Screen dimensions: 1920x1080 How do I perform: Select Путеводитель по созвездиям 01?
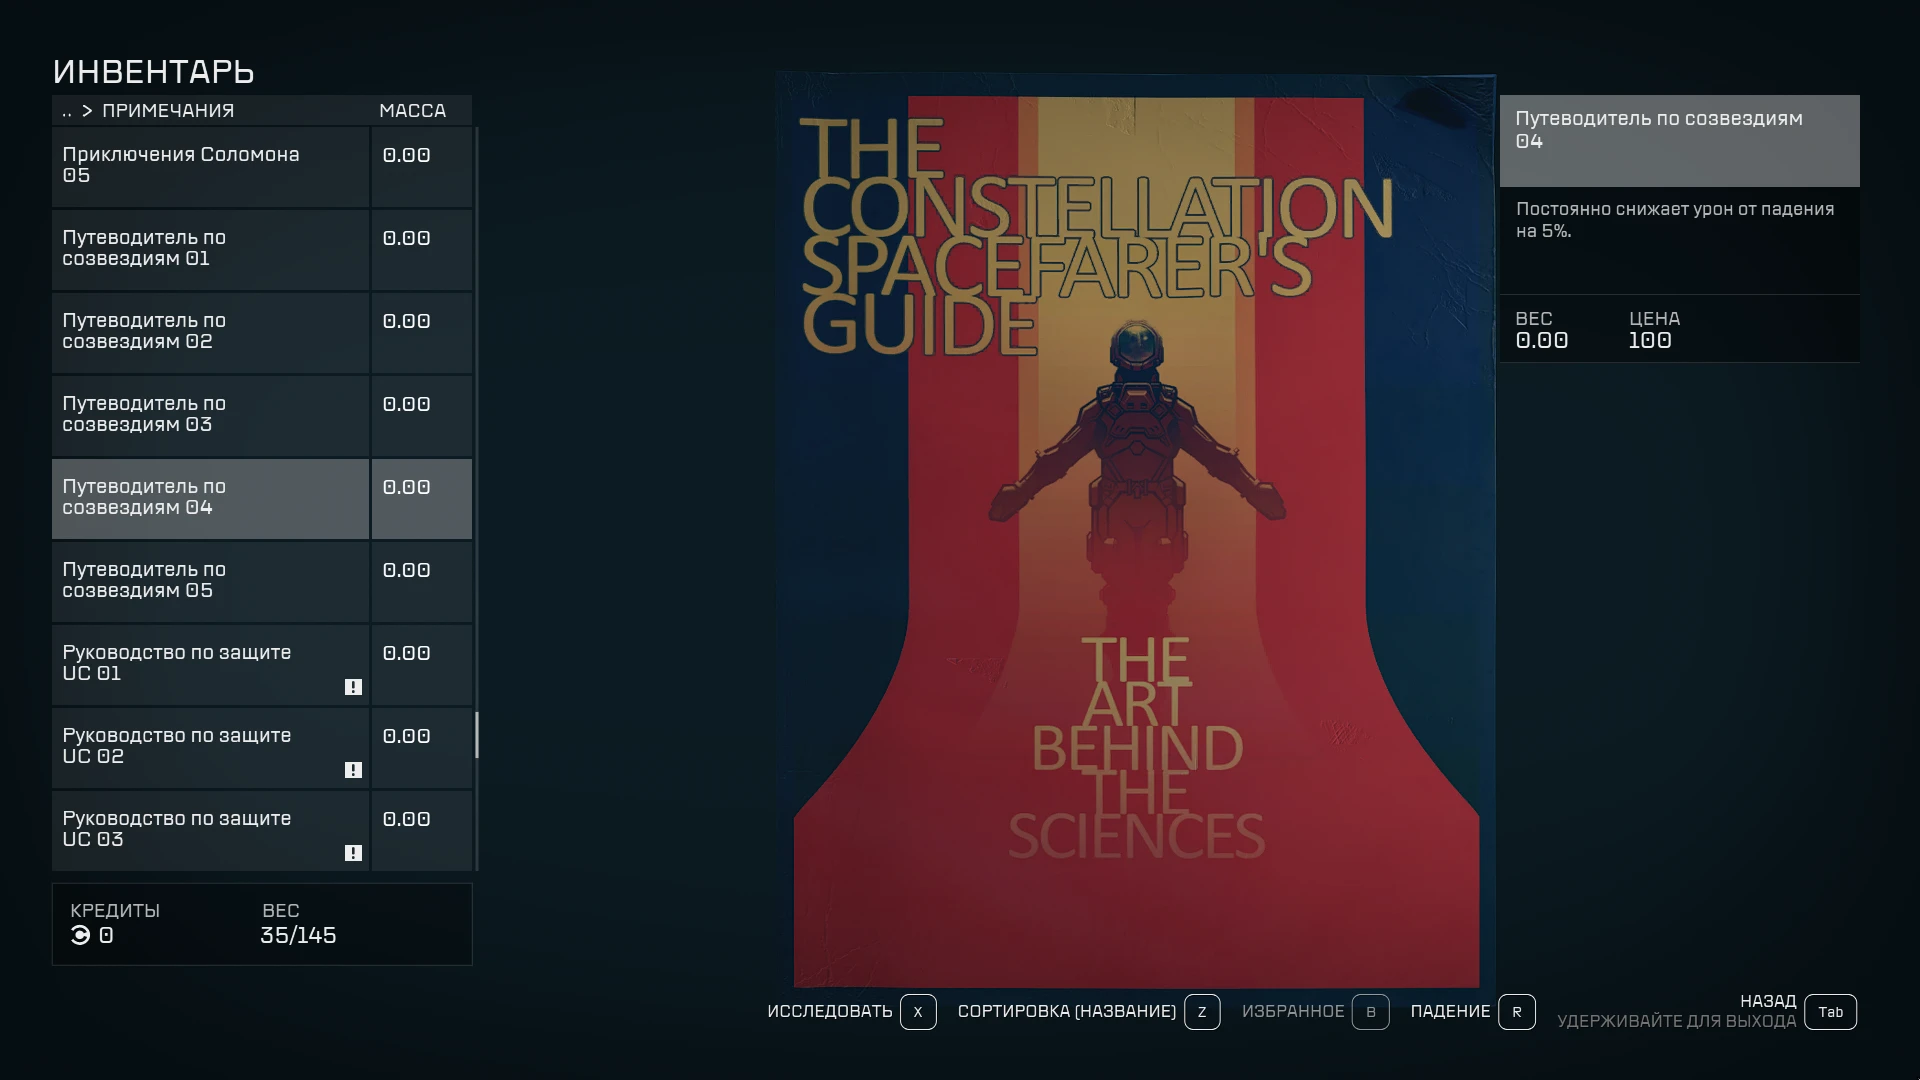(210, 249)
